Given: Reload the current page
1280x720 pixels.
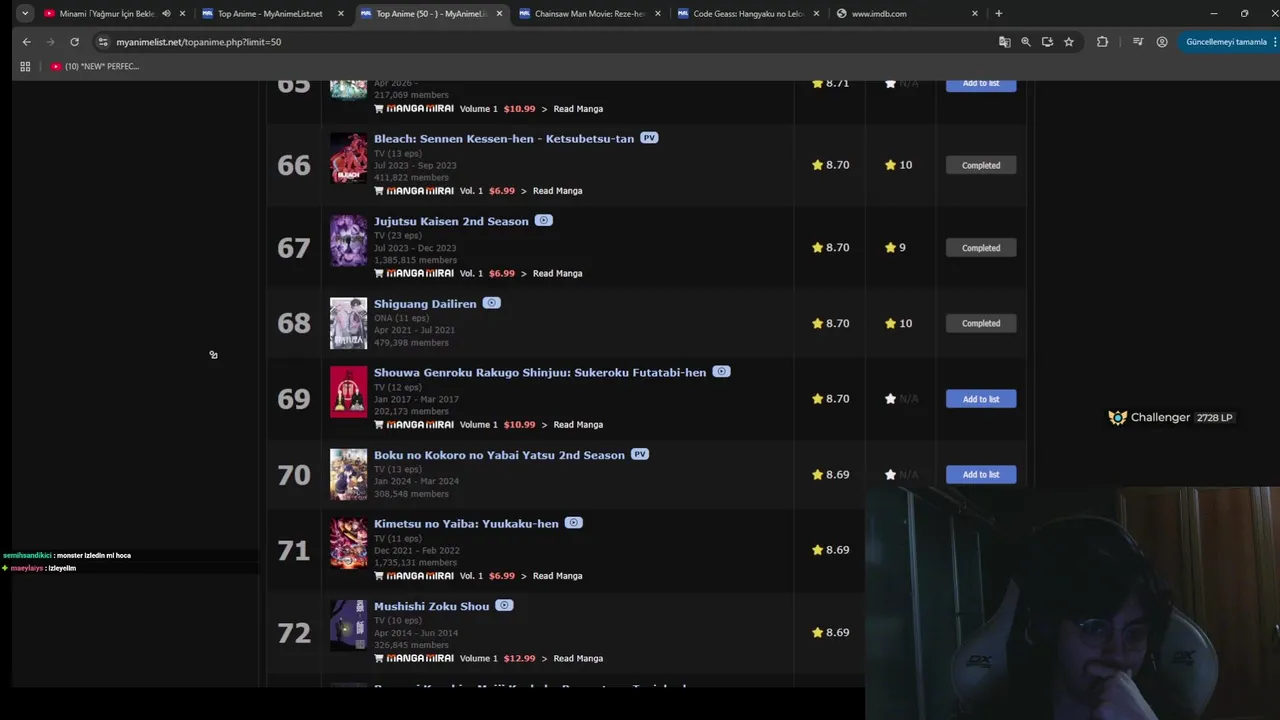Looking at the screenshot, I should (74, 42).
